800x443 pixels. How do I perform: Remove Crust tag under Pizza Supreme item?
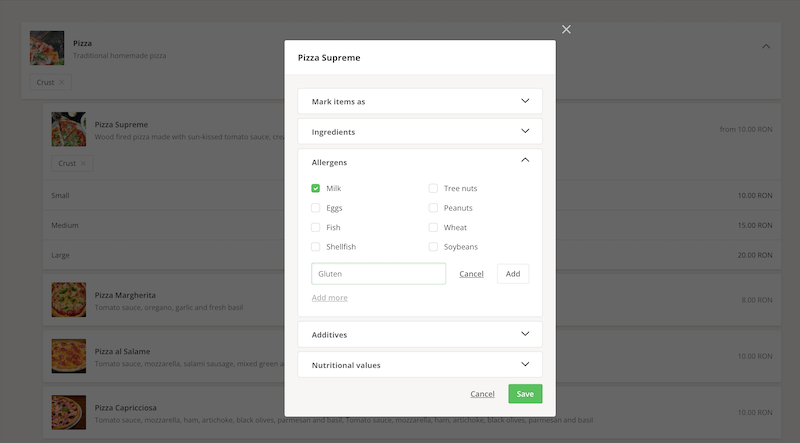(x=83, y=163)
